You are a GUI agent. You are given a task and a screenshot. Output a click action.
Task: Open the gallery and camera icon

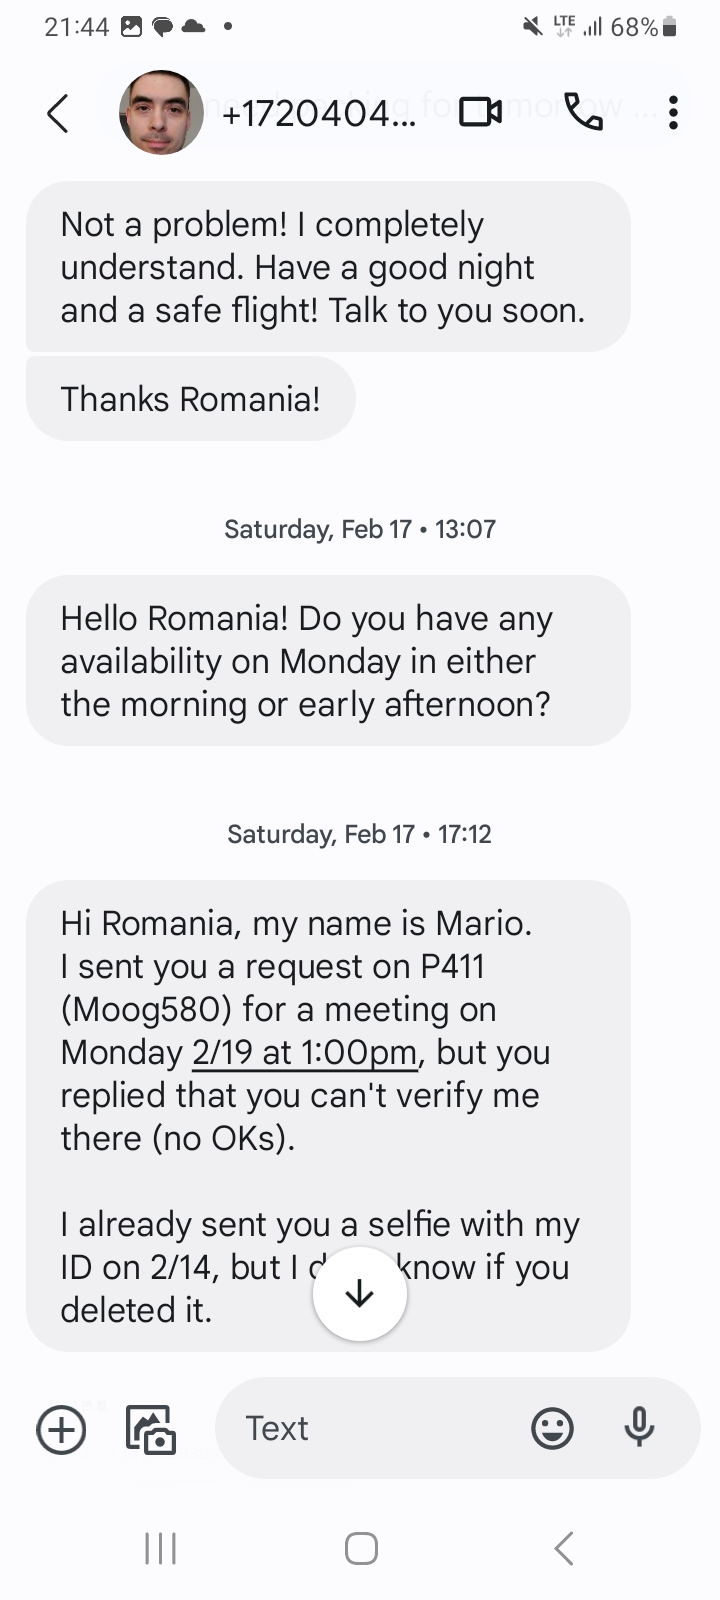(150, 1429)
